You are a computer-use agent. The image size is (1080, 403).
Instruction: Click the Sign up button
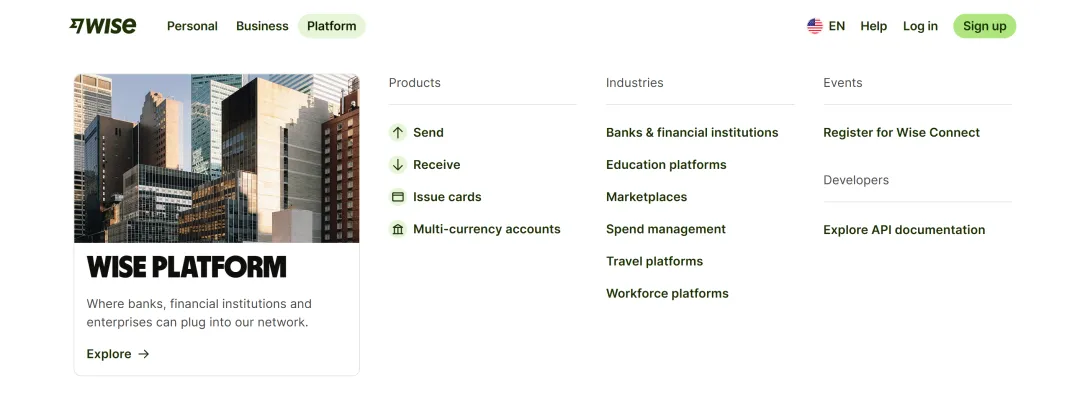click(x=984, y=26)
